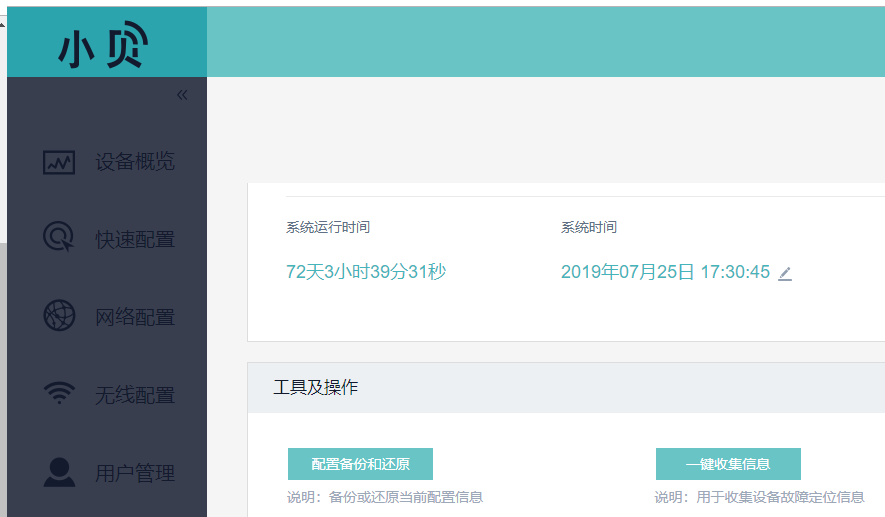Screen dimensions: 885x517
Task: Edit system time with pencil icon
Action: pos(785,274)
